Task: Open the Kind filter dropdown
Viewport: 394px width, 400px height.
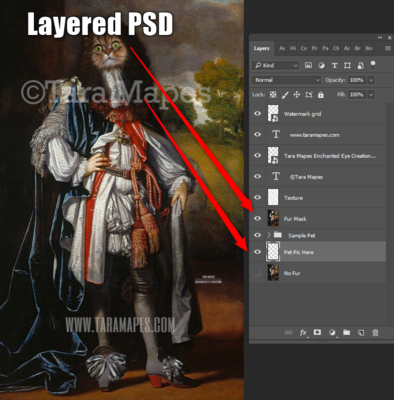Action: tap(276, 66)
